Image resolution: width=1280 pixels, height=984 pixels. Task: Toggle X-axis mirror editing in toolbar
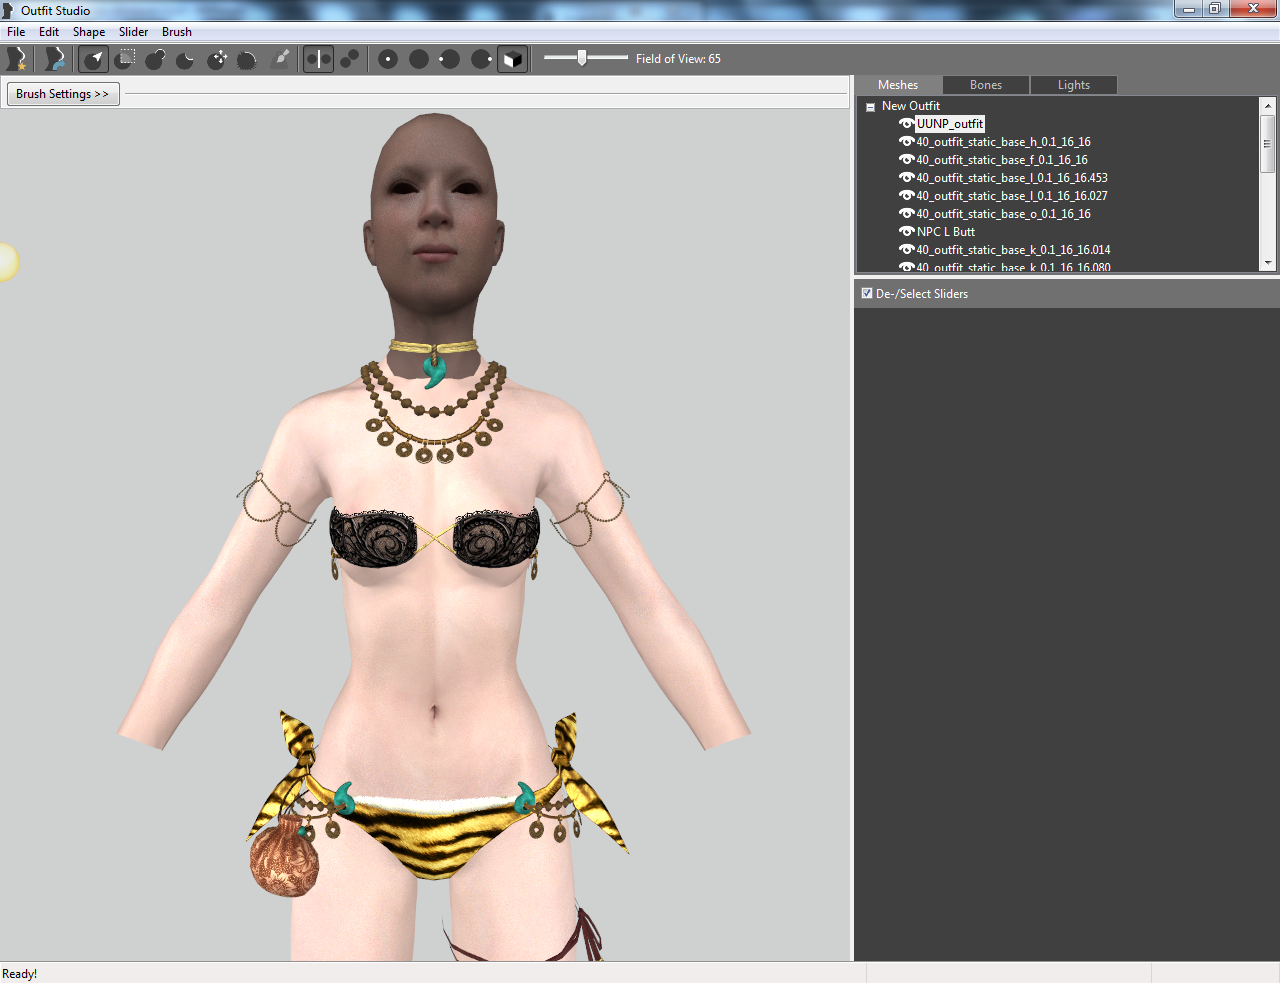[318, 59]
